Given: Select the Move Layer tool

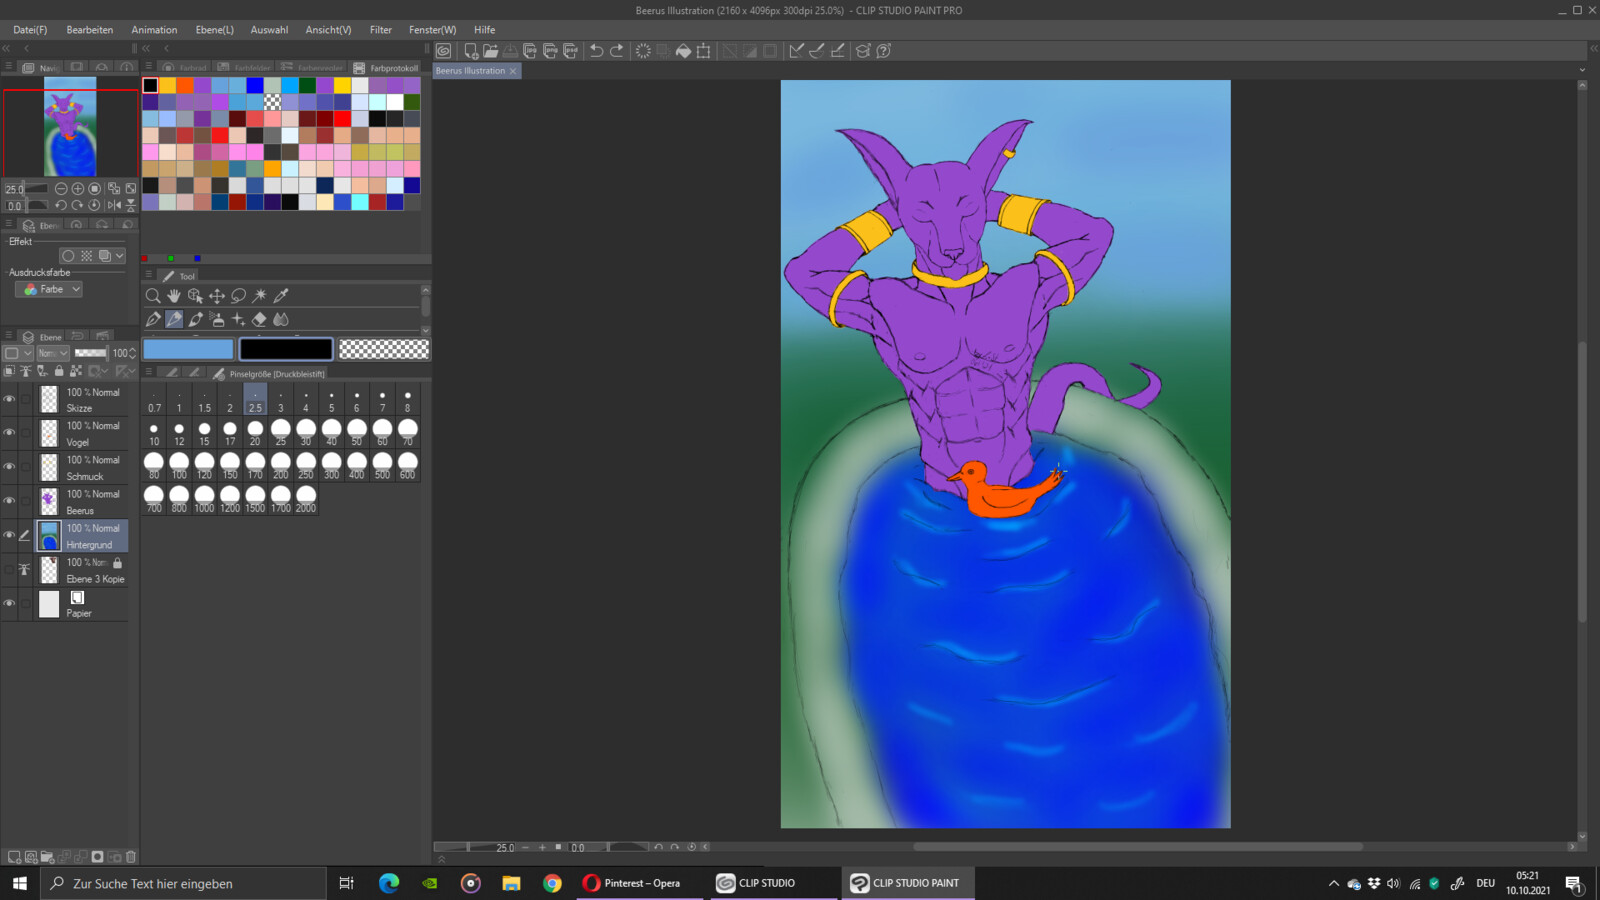Looking at the screenshot, I should [x=217, y=296].
